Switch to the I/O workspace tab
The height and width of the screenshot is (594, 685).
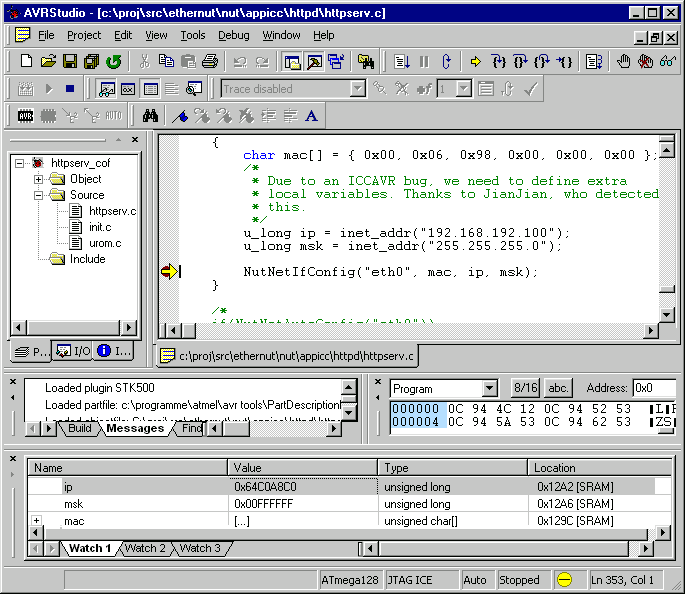click(x=73, y=351)
